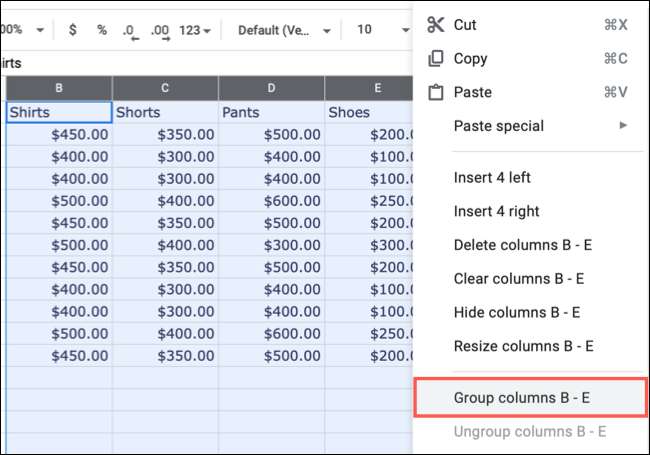The image size is (650, 455).
Task: Click the currency format dollar icon
Action: [x=72, y=30]
